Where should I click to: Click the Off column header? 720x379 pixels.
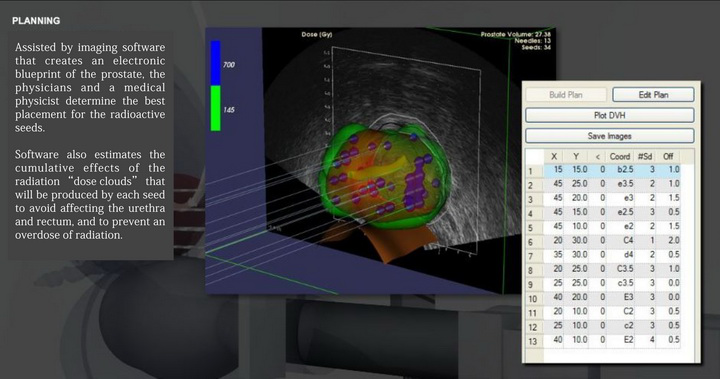click(668, 157)
